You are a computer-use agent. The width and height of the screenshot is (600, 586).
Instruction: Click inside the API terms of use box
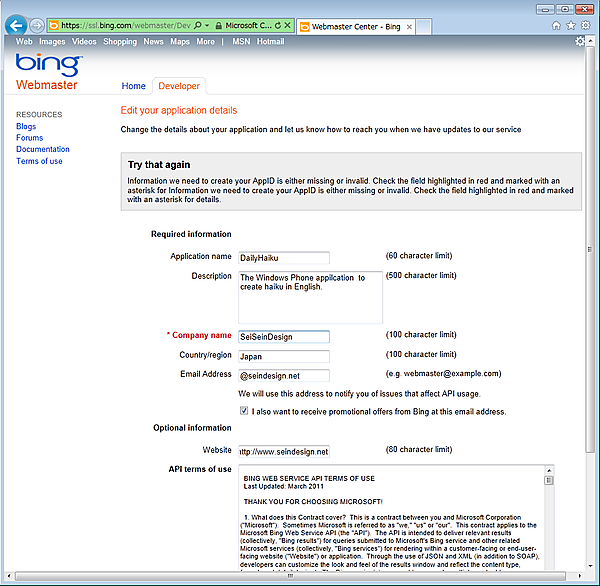click(391, 517)
